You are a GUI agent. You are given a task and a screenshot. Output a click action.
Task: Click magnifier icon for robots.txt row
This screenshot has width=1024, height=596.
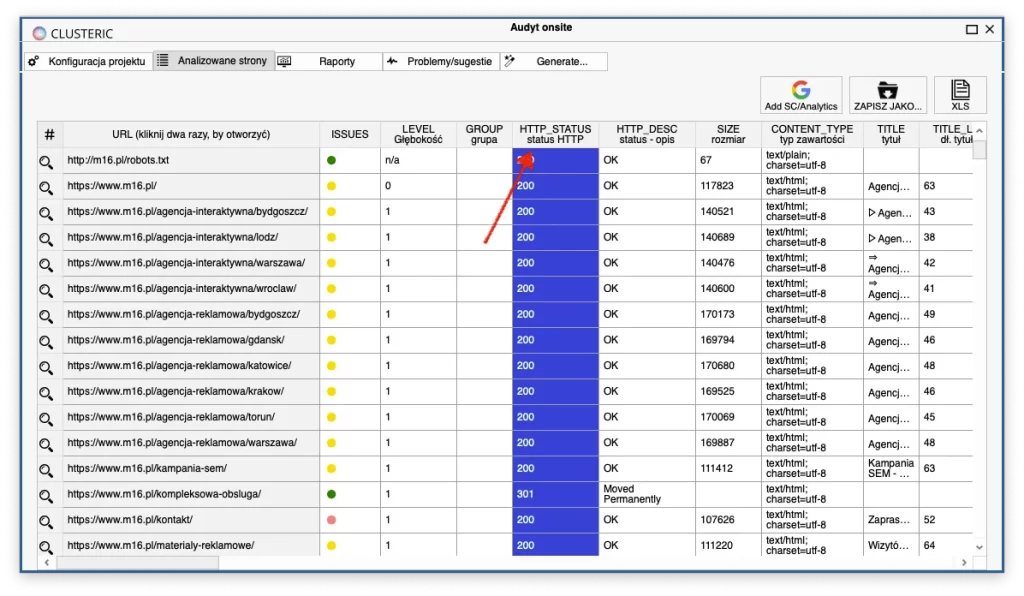[46, 161]
